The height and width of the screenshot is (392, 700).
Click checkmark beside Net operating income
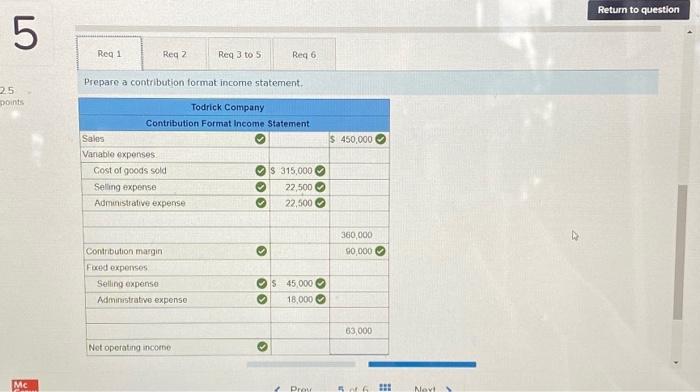262,346
